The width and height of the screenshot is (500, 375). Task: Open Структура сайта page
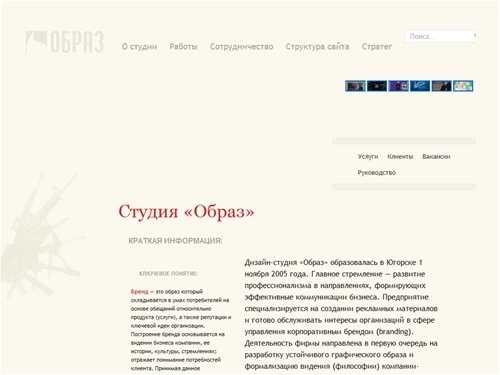click(x=317, y=47)
